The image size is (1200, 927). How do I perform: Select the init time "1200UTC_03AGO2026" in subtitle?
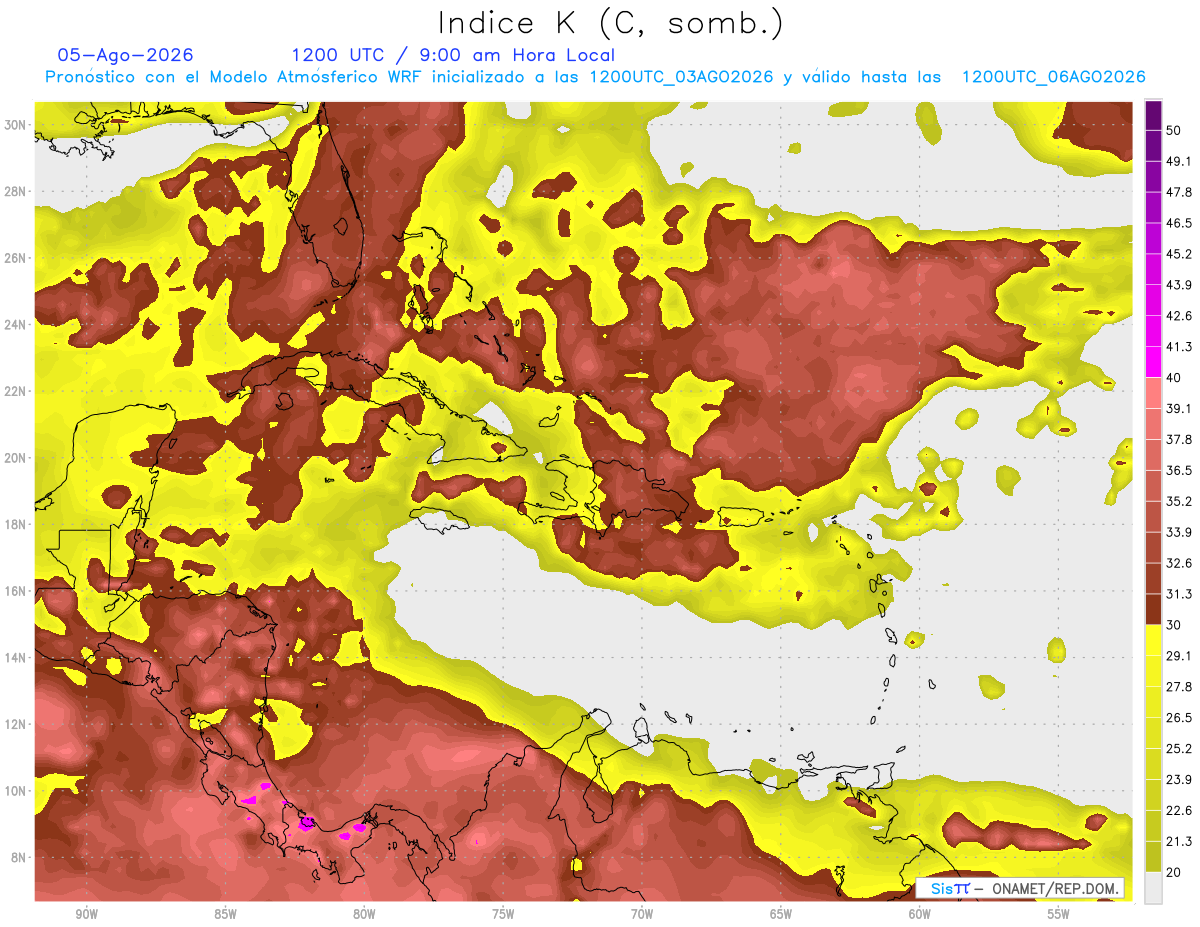(x=681, y=77)
